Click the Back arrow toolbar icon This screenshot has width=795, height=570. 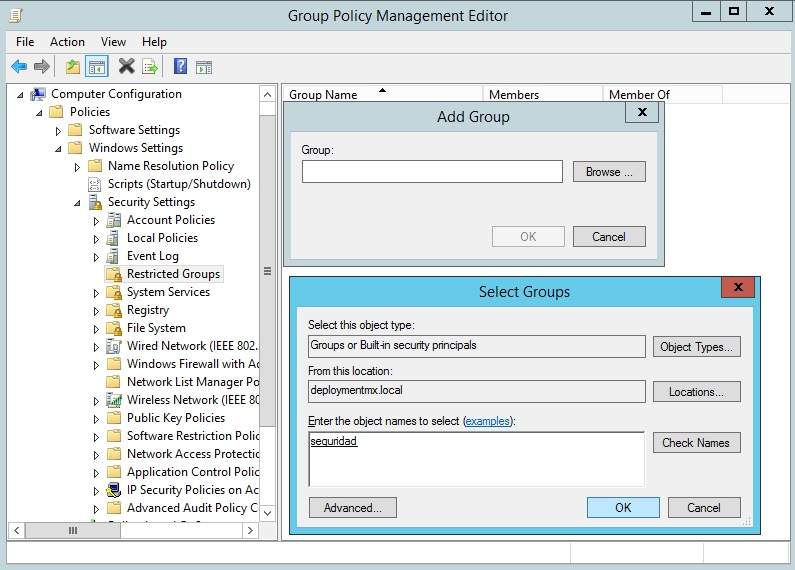tap(19, 67)
